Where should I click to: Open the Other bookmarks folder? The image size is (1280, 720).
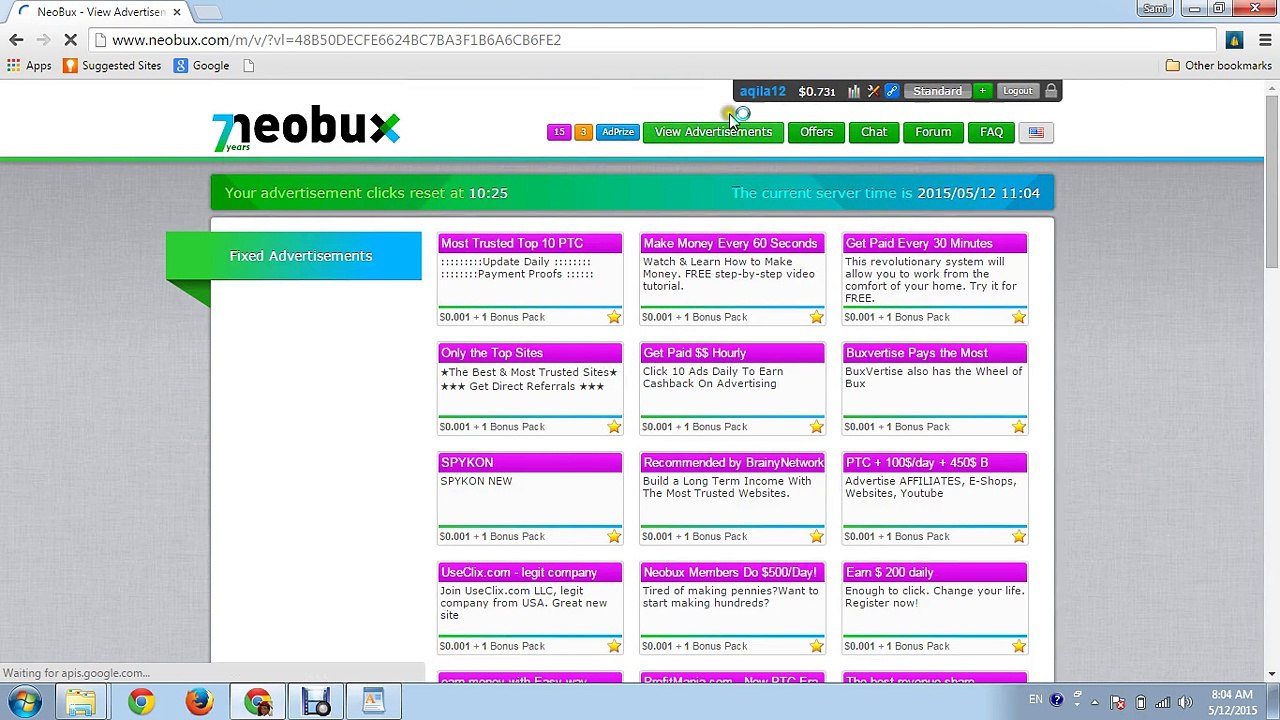(x=1218, y=66)
